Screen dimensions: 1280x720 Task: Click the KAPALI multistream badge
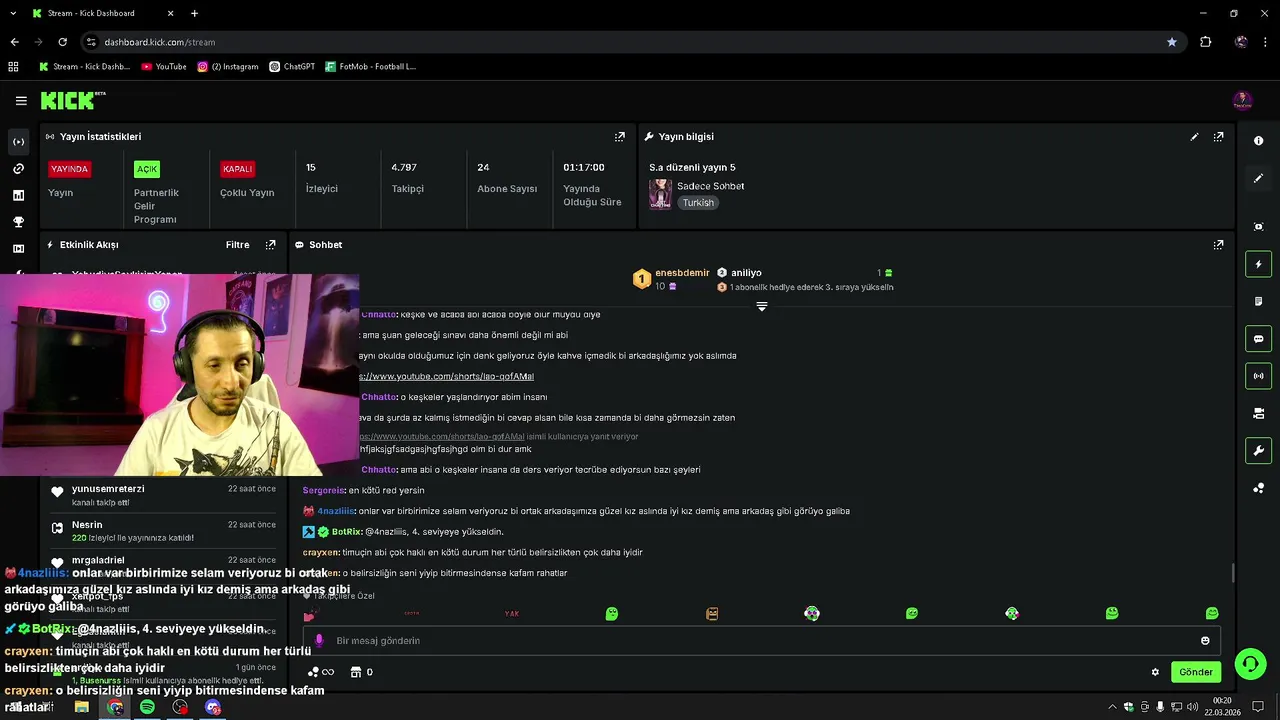tap(238, 169)
